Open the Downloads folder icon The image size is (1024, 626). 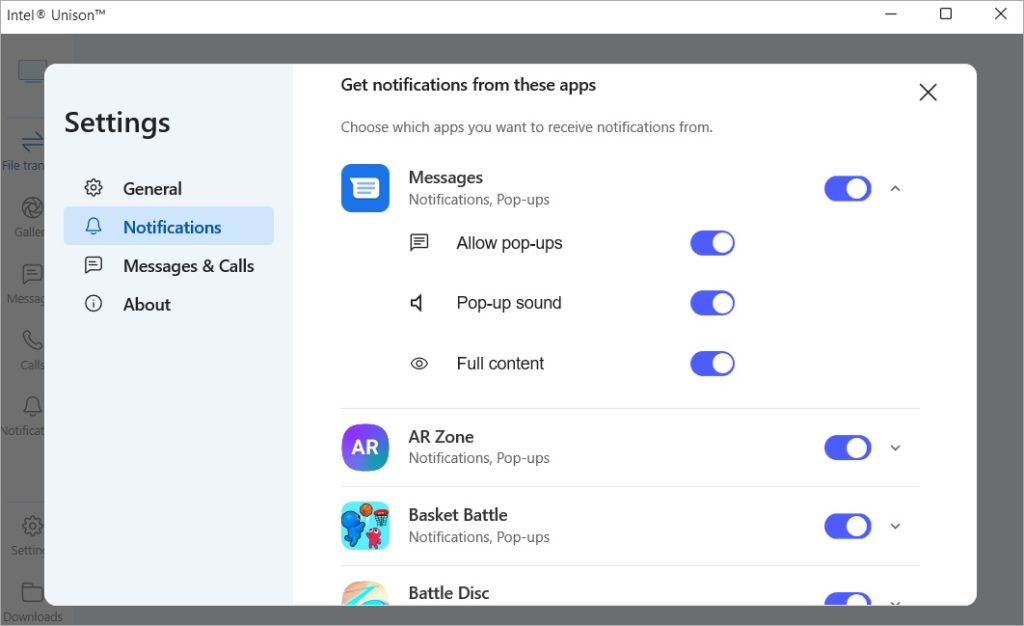(x=32, y=592)
